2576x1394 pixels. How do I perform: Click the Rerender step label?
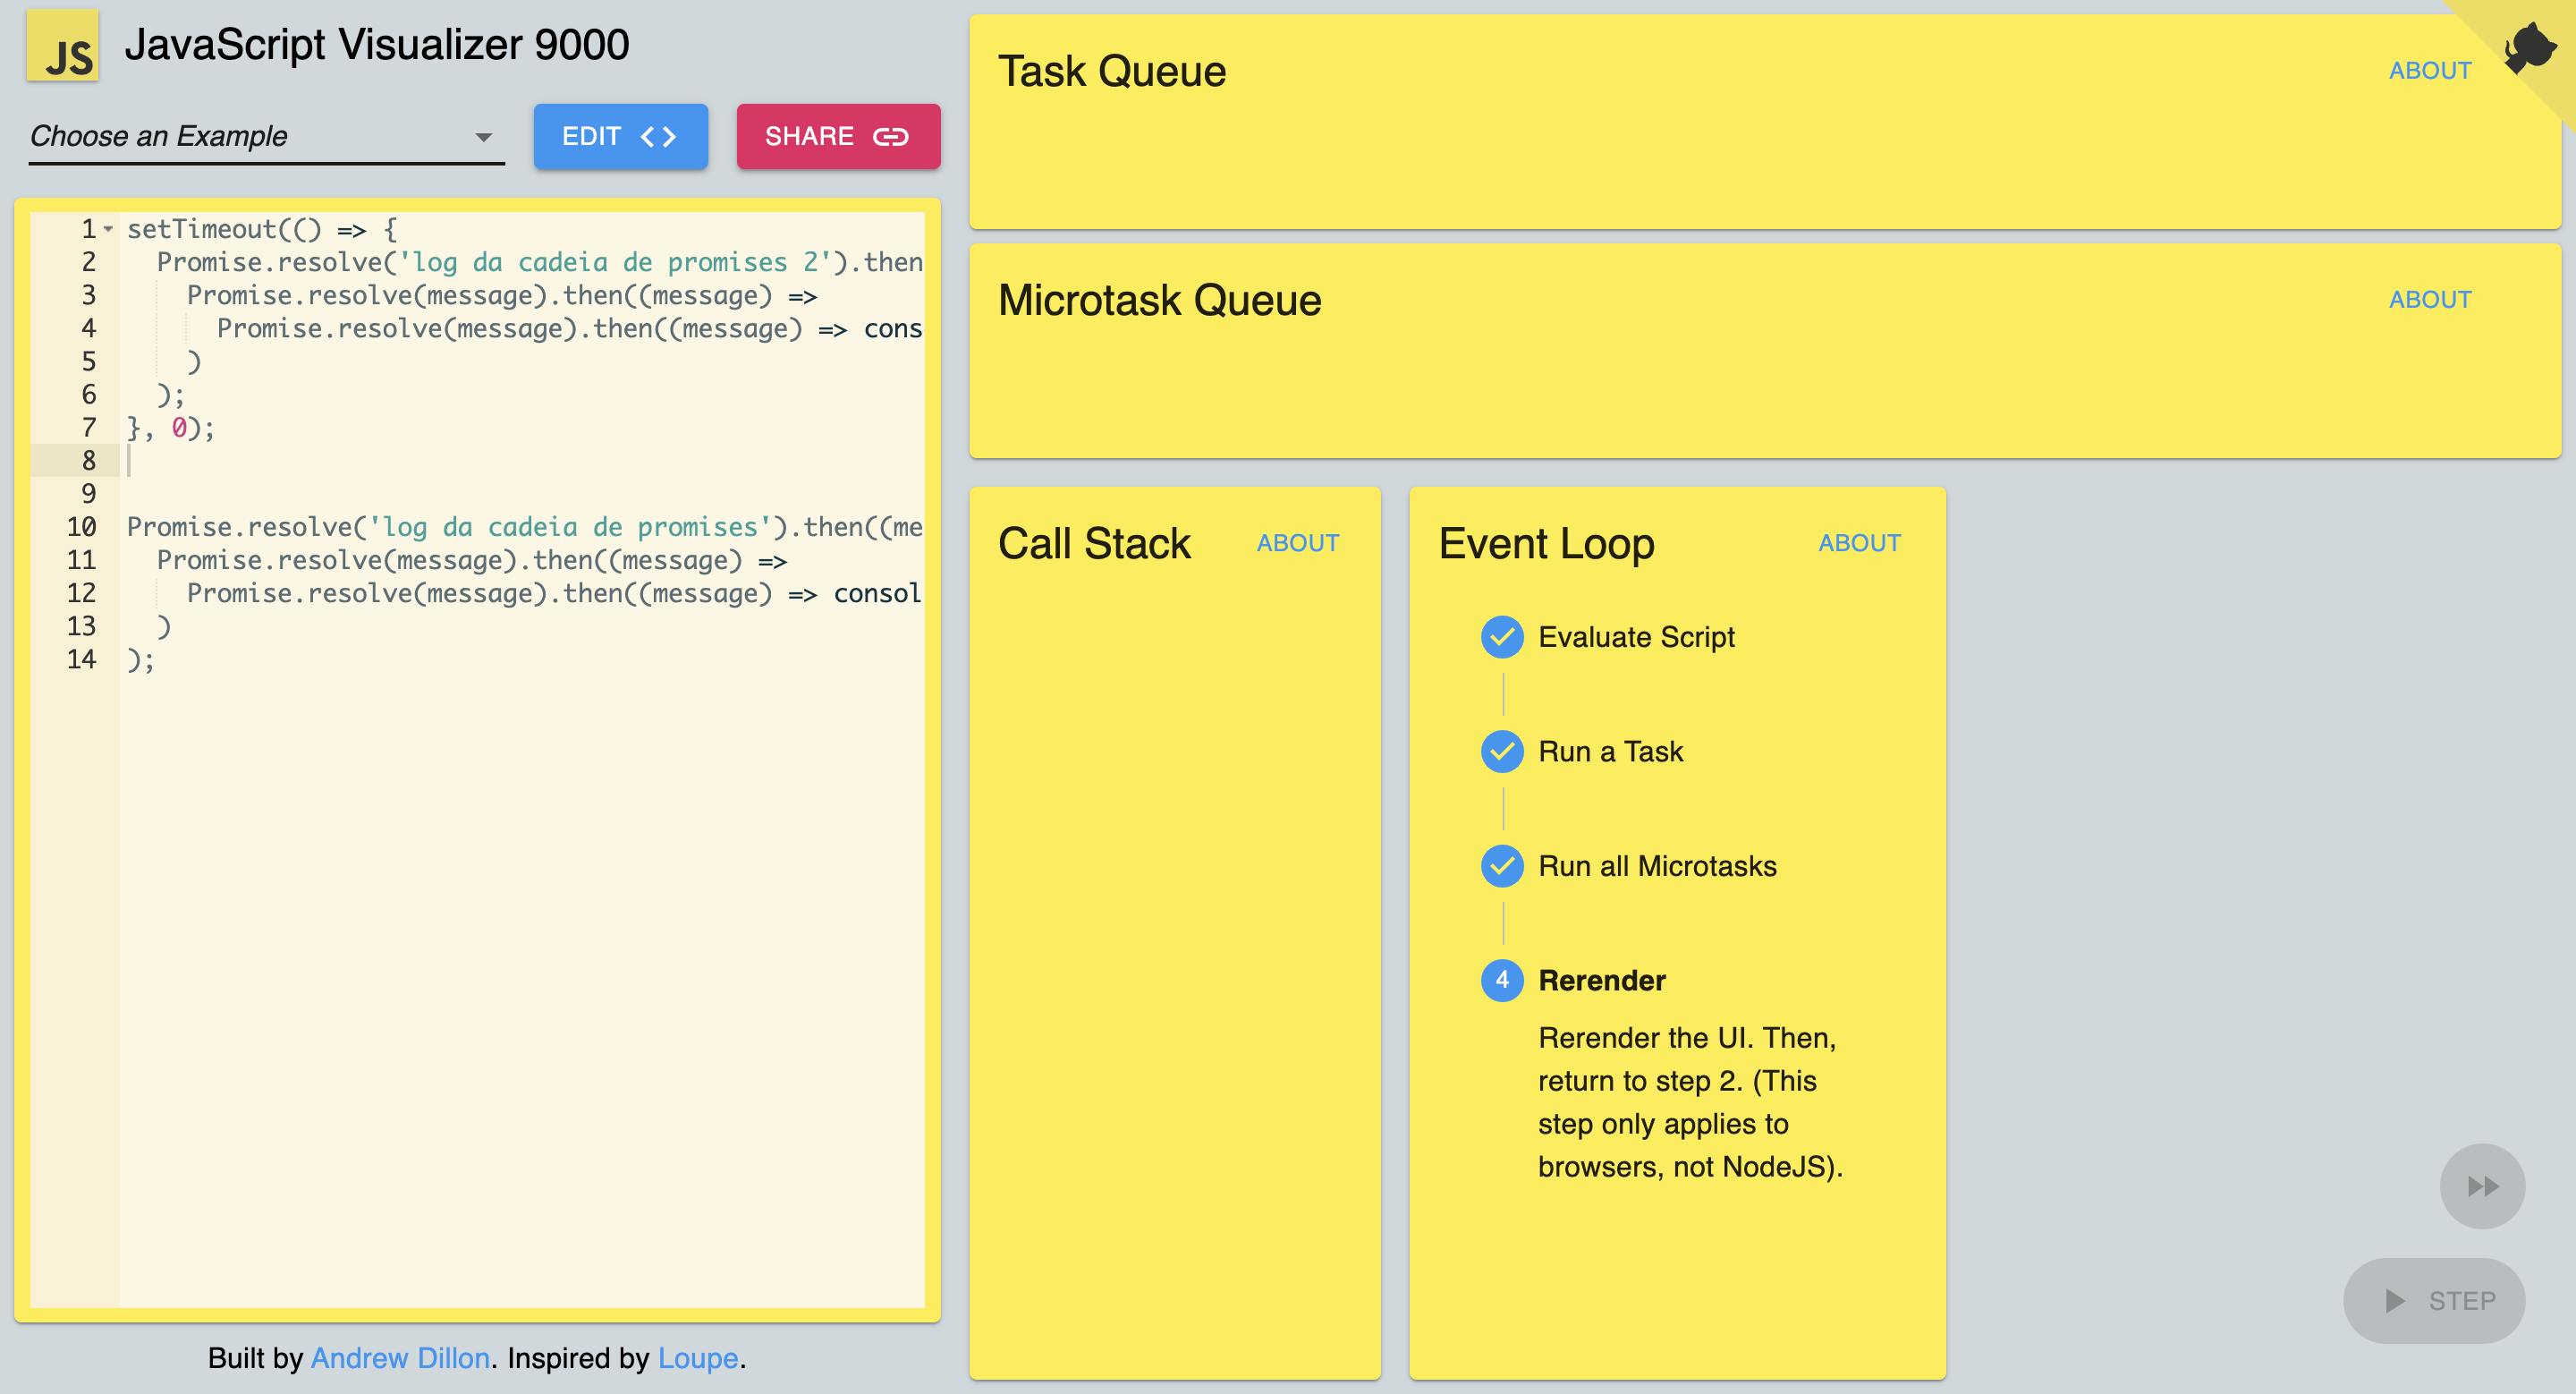(1601, 981)
